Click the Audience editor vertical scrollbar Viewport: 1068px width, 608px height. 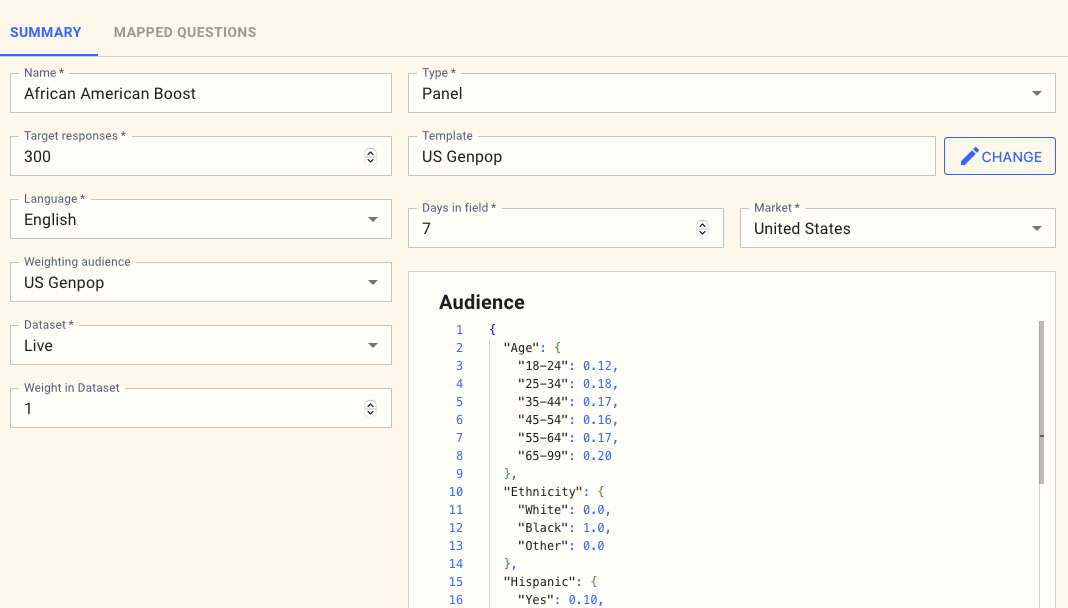point(1040,400)
